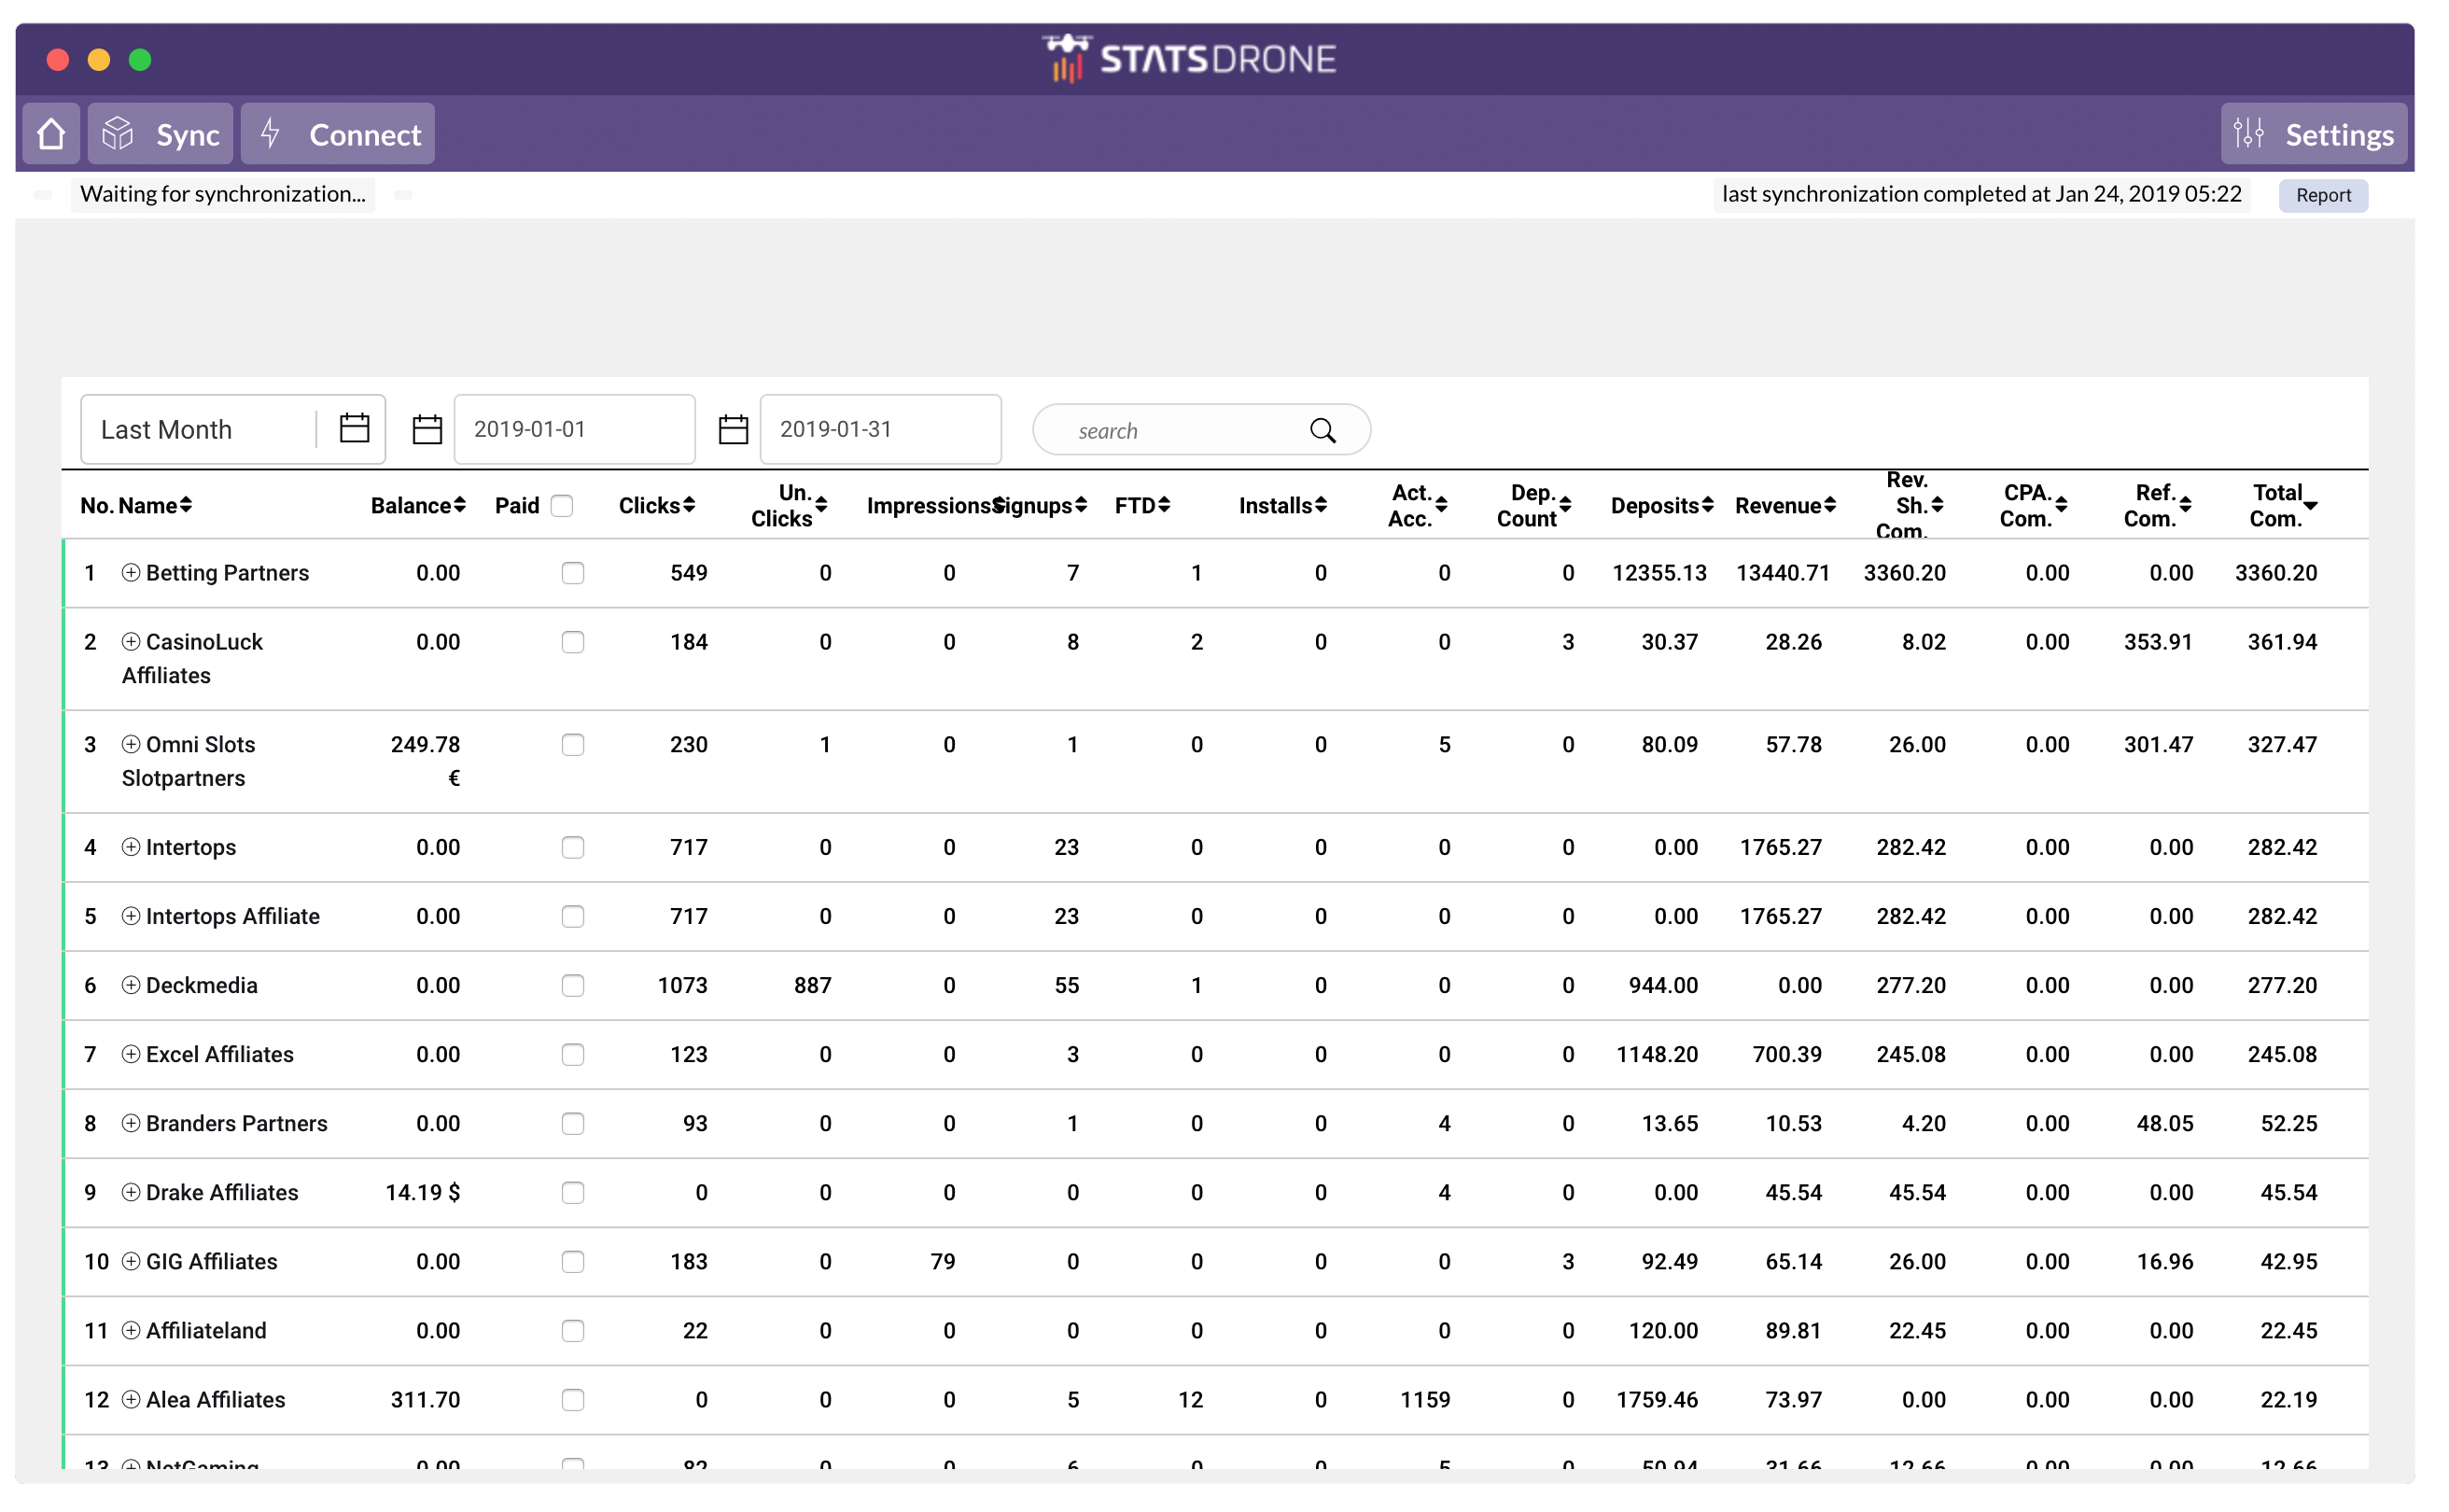Click the Report button
This screenshot has width=2449, height=1512.
click(x=2323, y=196)
